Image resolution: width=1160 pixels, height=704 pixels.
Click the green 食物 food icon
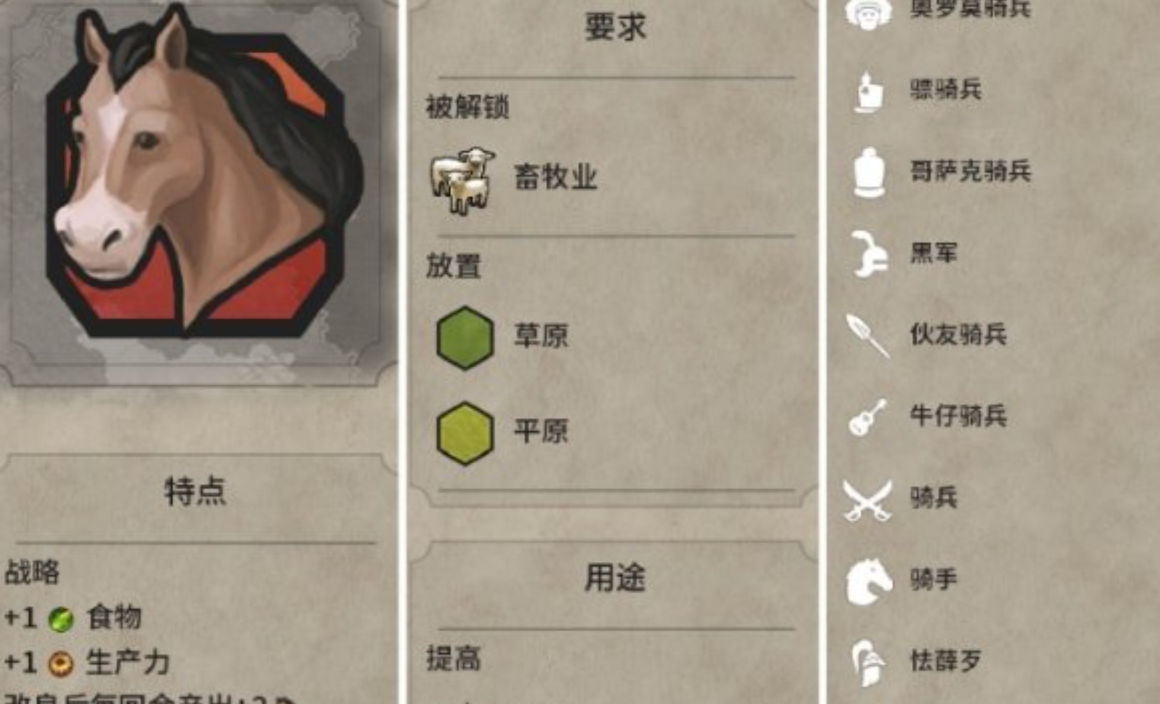click(61, 619)
